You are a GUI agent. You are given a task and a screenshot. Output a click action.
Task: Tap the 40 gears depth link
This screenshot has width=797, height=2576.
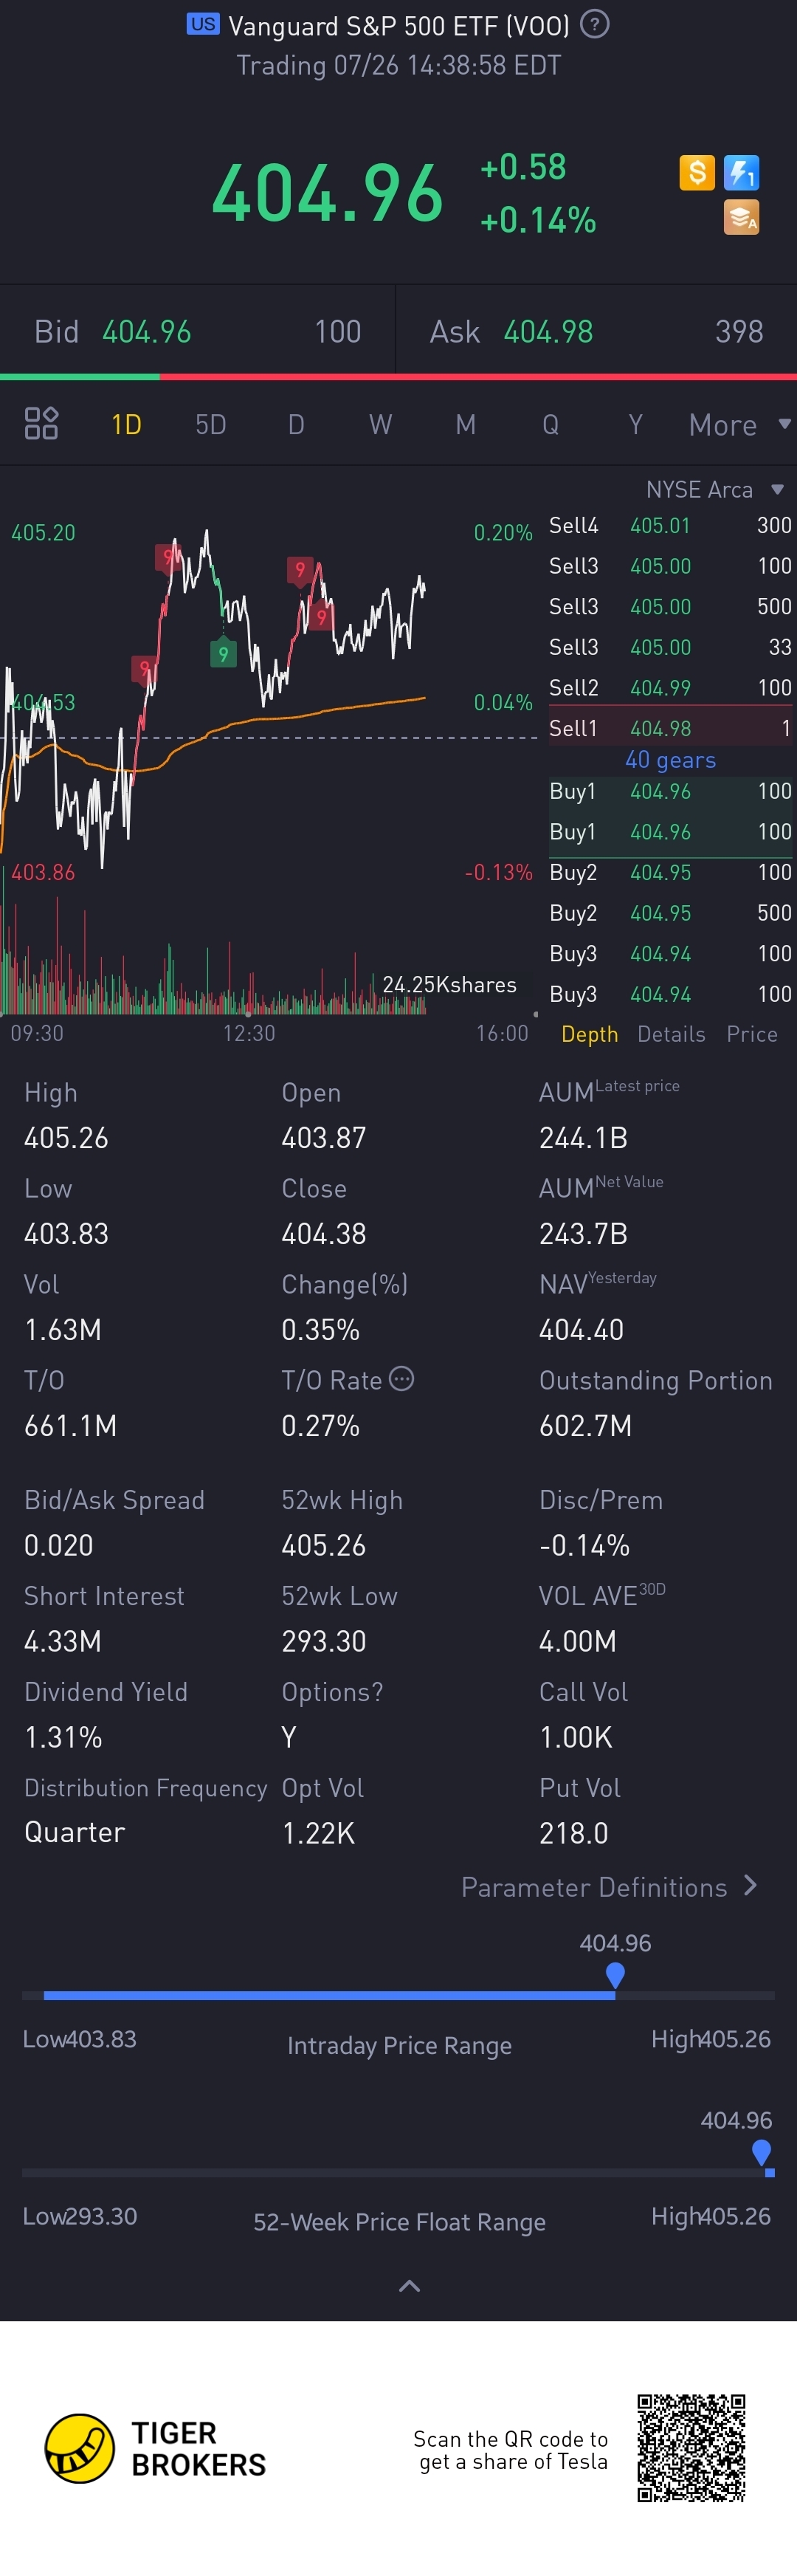(670, 760)
